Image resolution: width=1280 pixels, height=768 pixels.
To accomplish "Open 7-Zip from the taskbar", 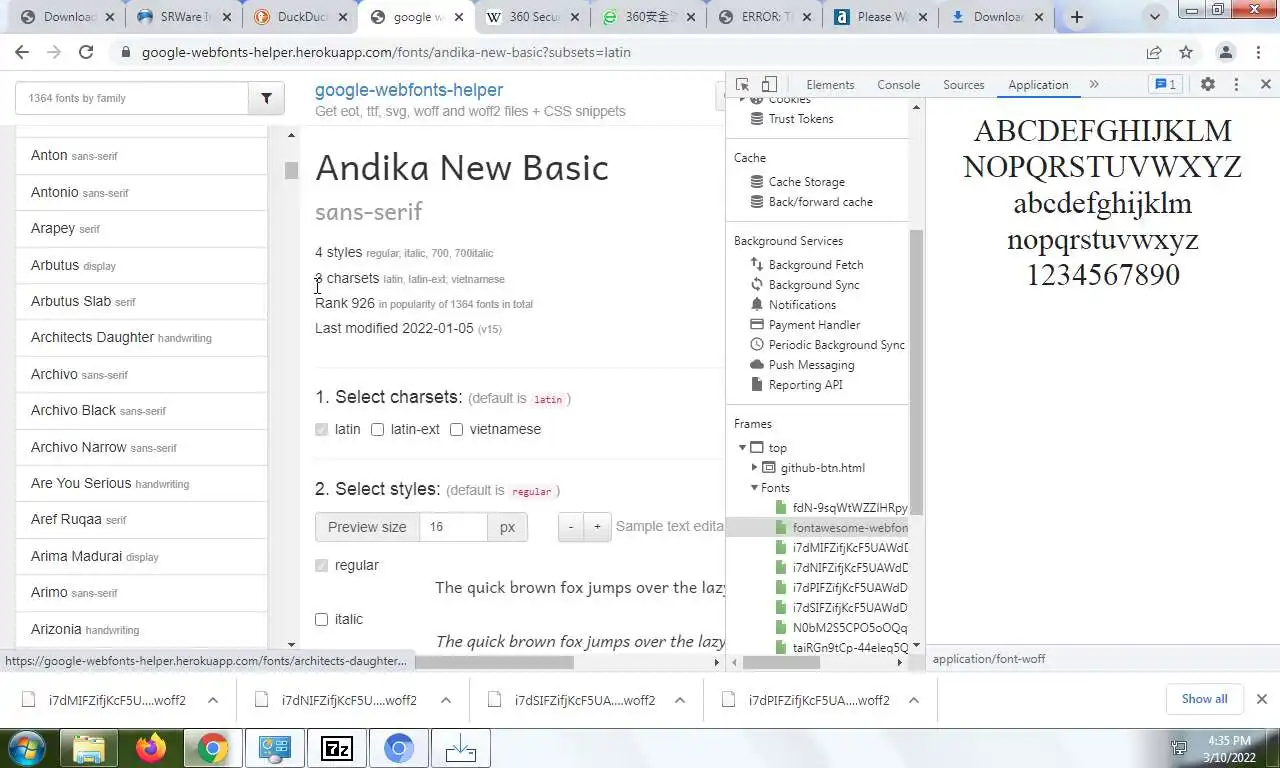I will pos(337,748).
